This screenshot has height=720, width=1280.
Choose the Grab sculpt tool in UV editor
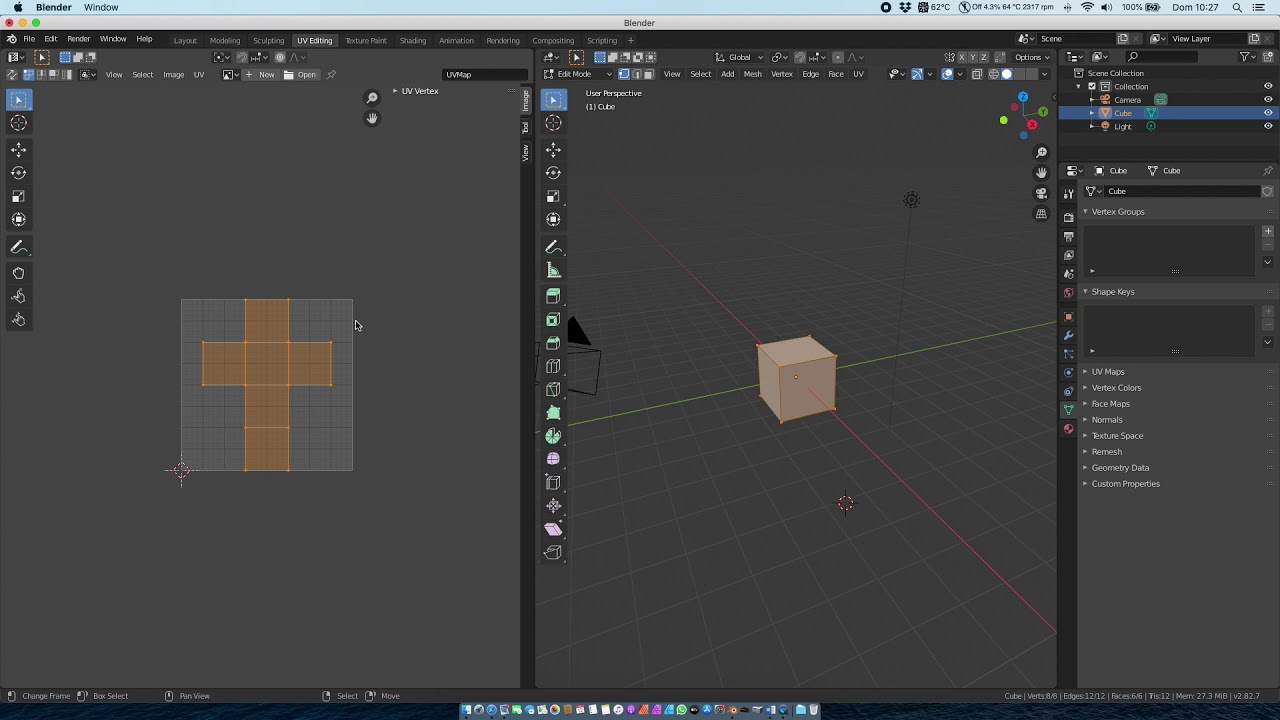click(18, 273)
